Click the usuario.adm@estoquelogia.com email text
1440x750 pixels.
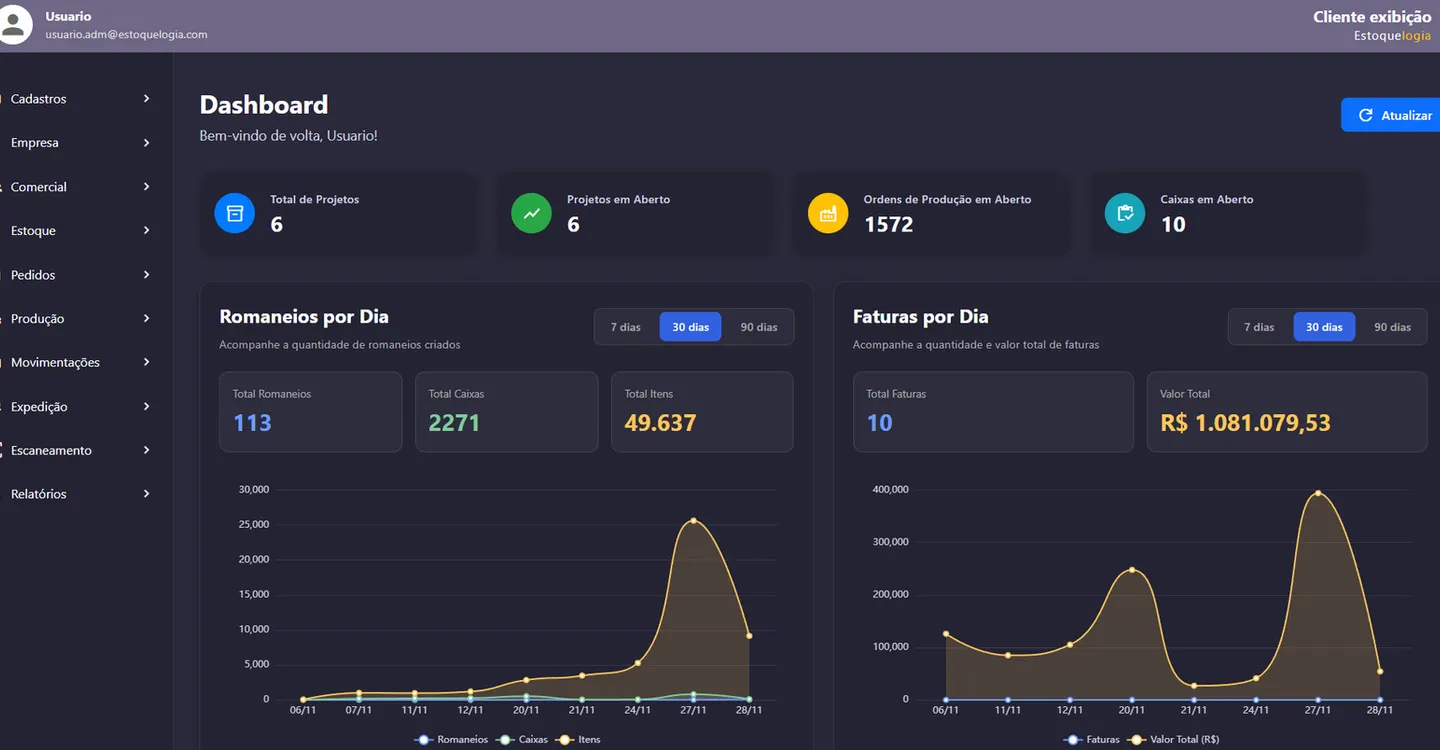126,34
